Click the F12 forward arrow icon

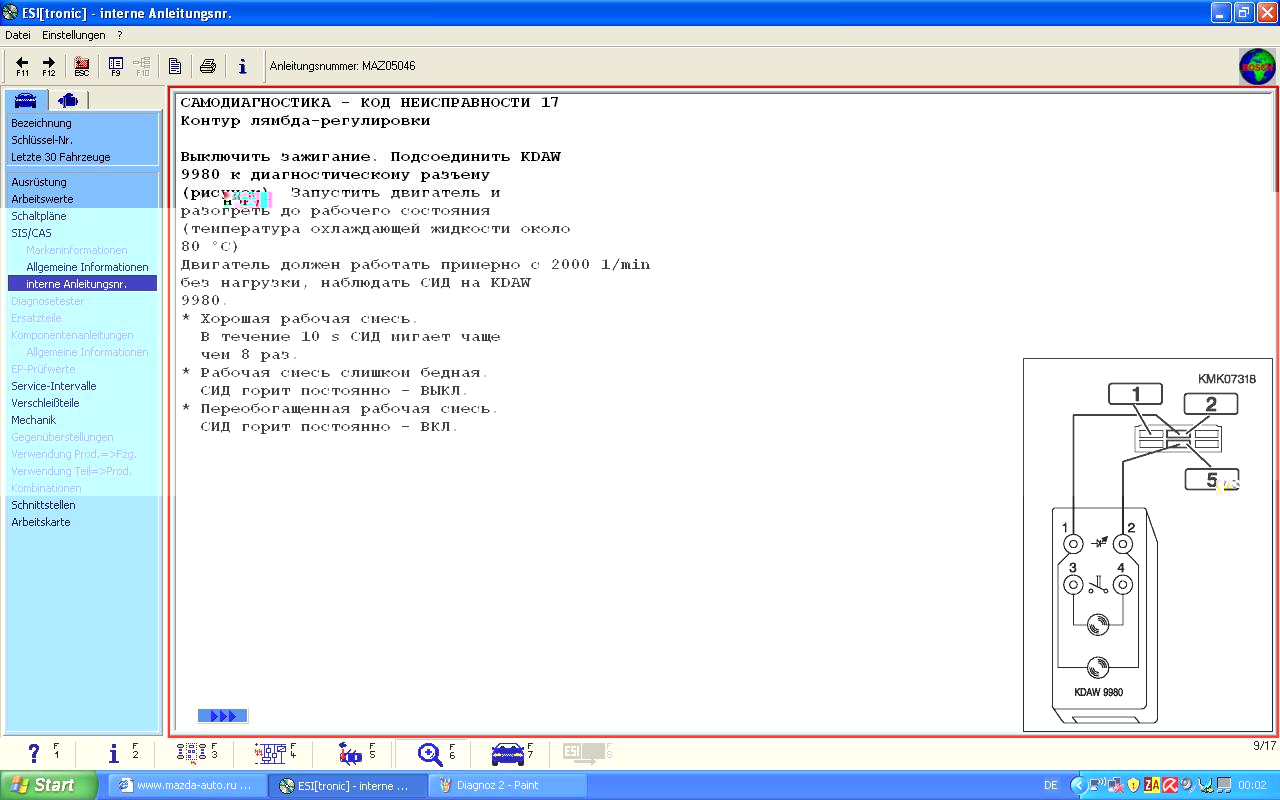[48, 66]
